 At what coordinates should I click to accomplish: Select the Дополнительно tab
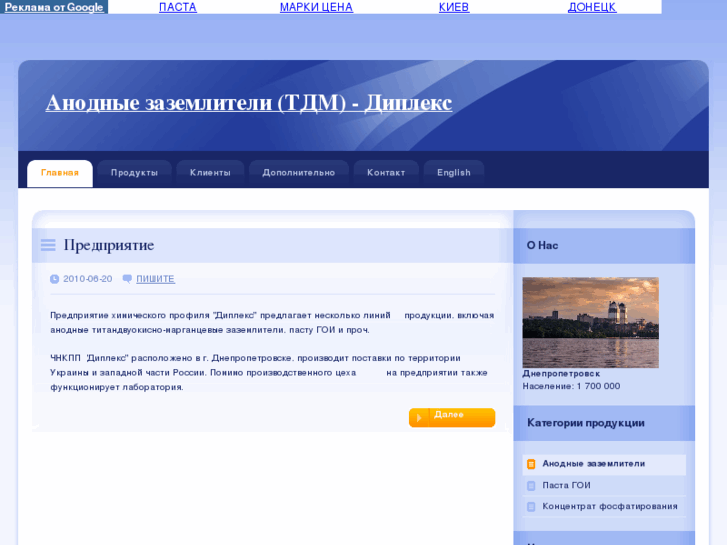coord(299,173)
